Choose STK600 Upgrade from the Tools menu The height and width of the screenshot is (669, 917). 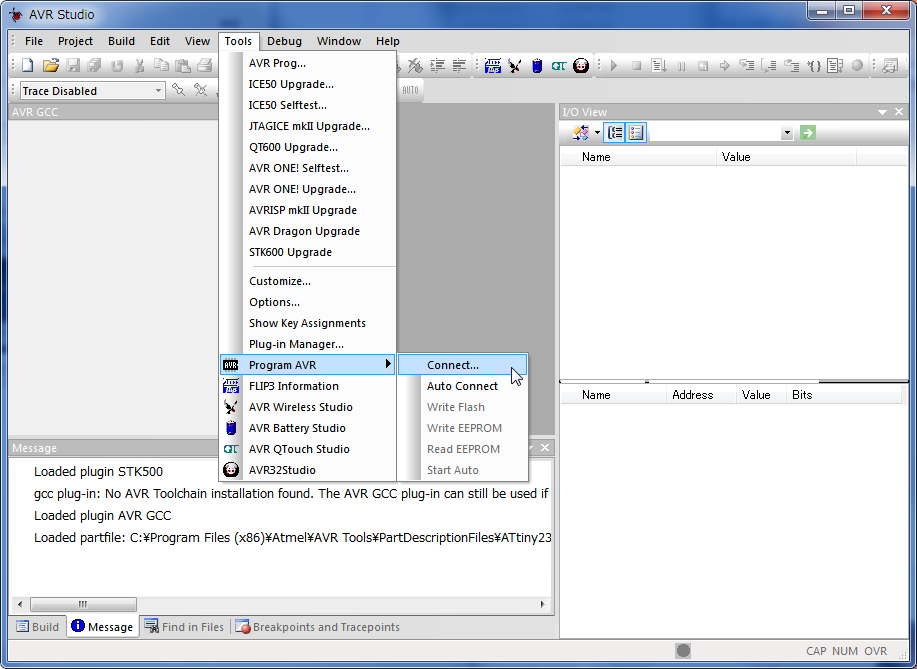[308, 252]
